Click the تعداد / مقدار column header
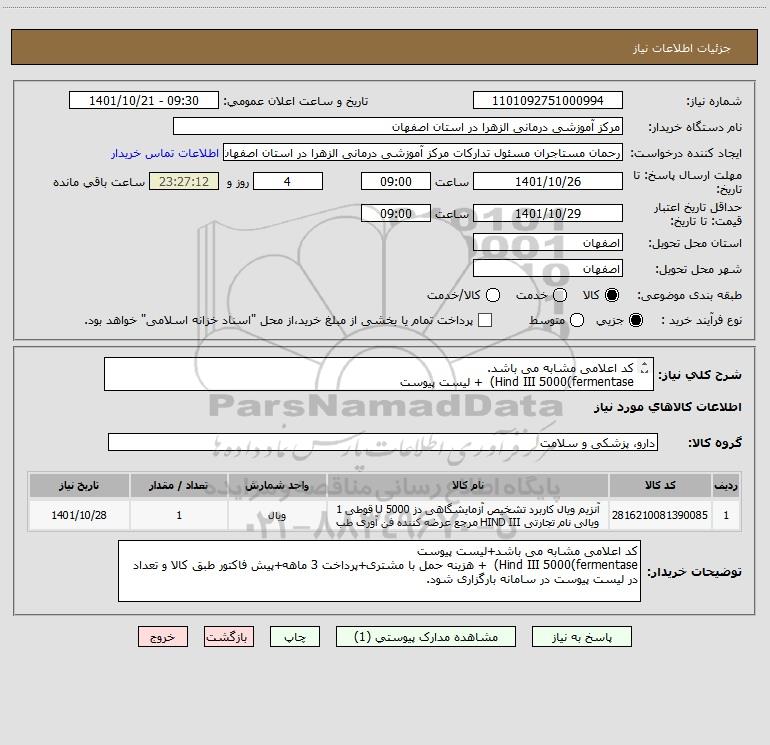This screenshot has width=770, height=745. point(179,485)
